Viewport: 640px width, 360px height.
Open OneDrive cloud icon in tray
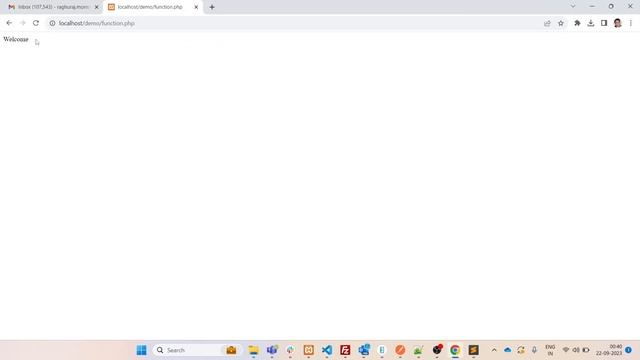click(x=507, y=350)
